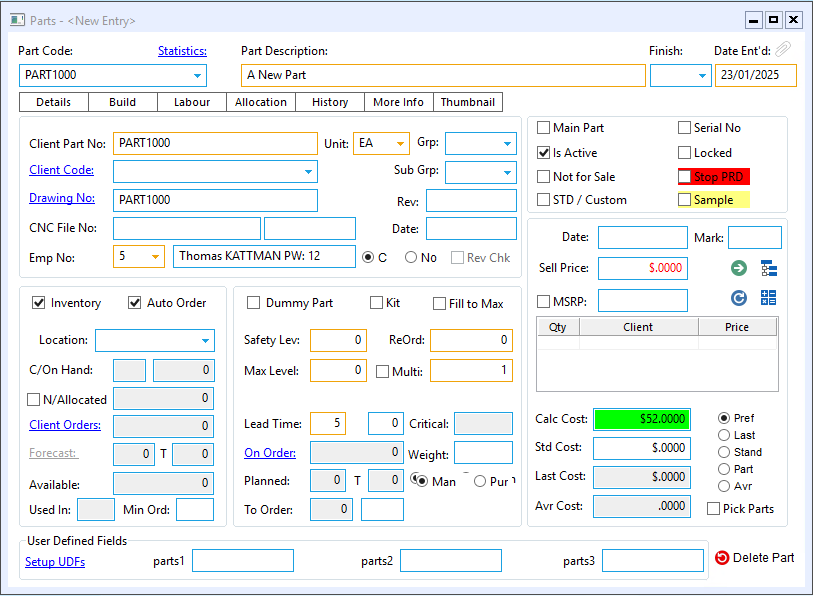This screenshot has height=596, width=813.
Task: Uncheck the Auto Order checkbox
Action: 134,302
